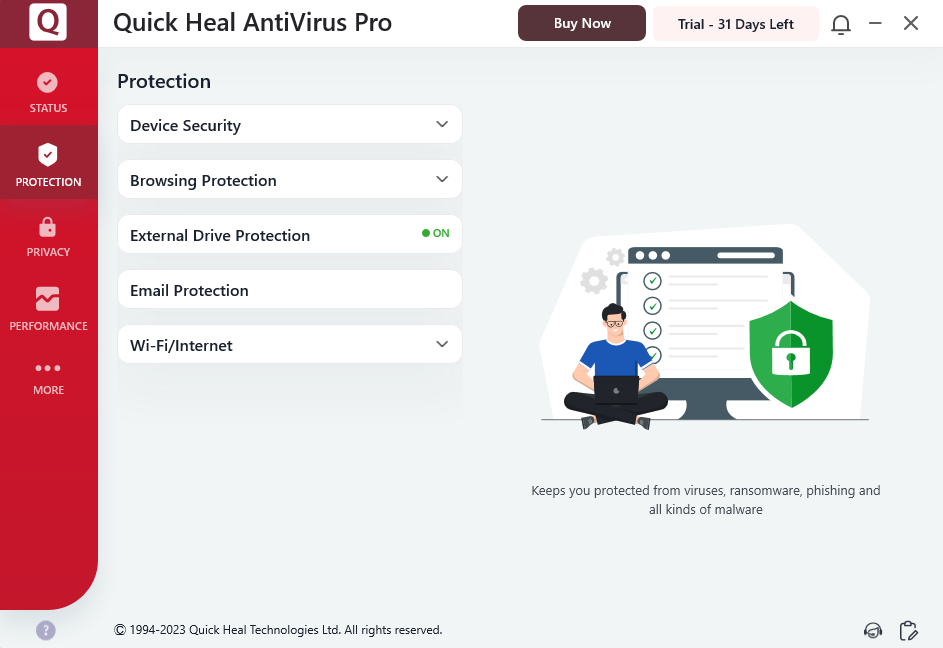
Task: Click the help question mark icon
Action: 46,630
